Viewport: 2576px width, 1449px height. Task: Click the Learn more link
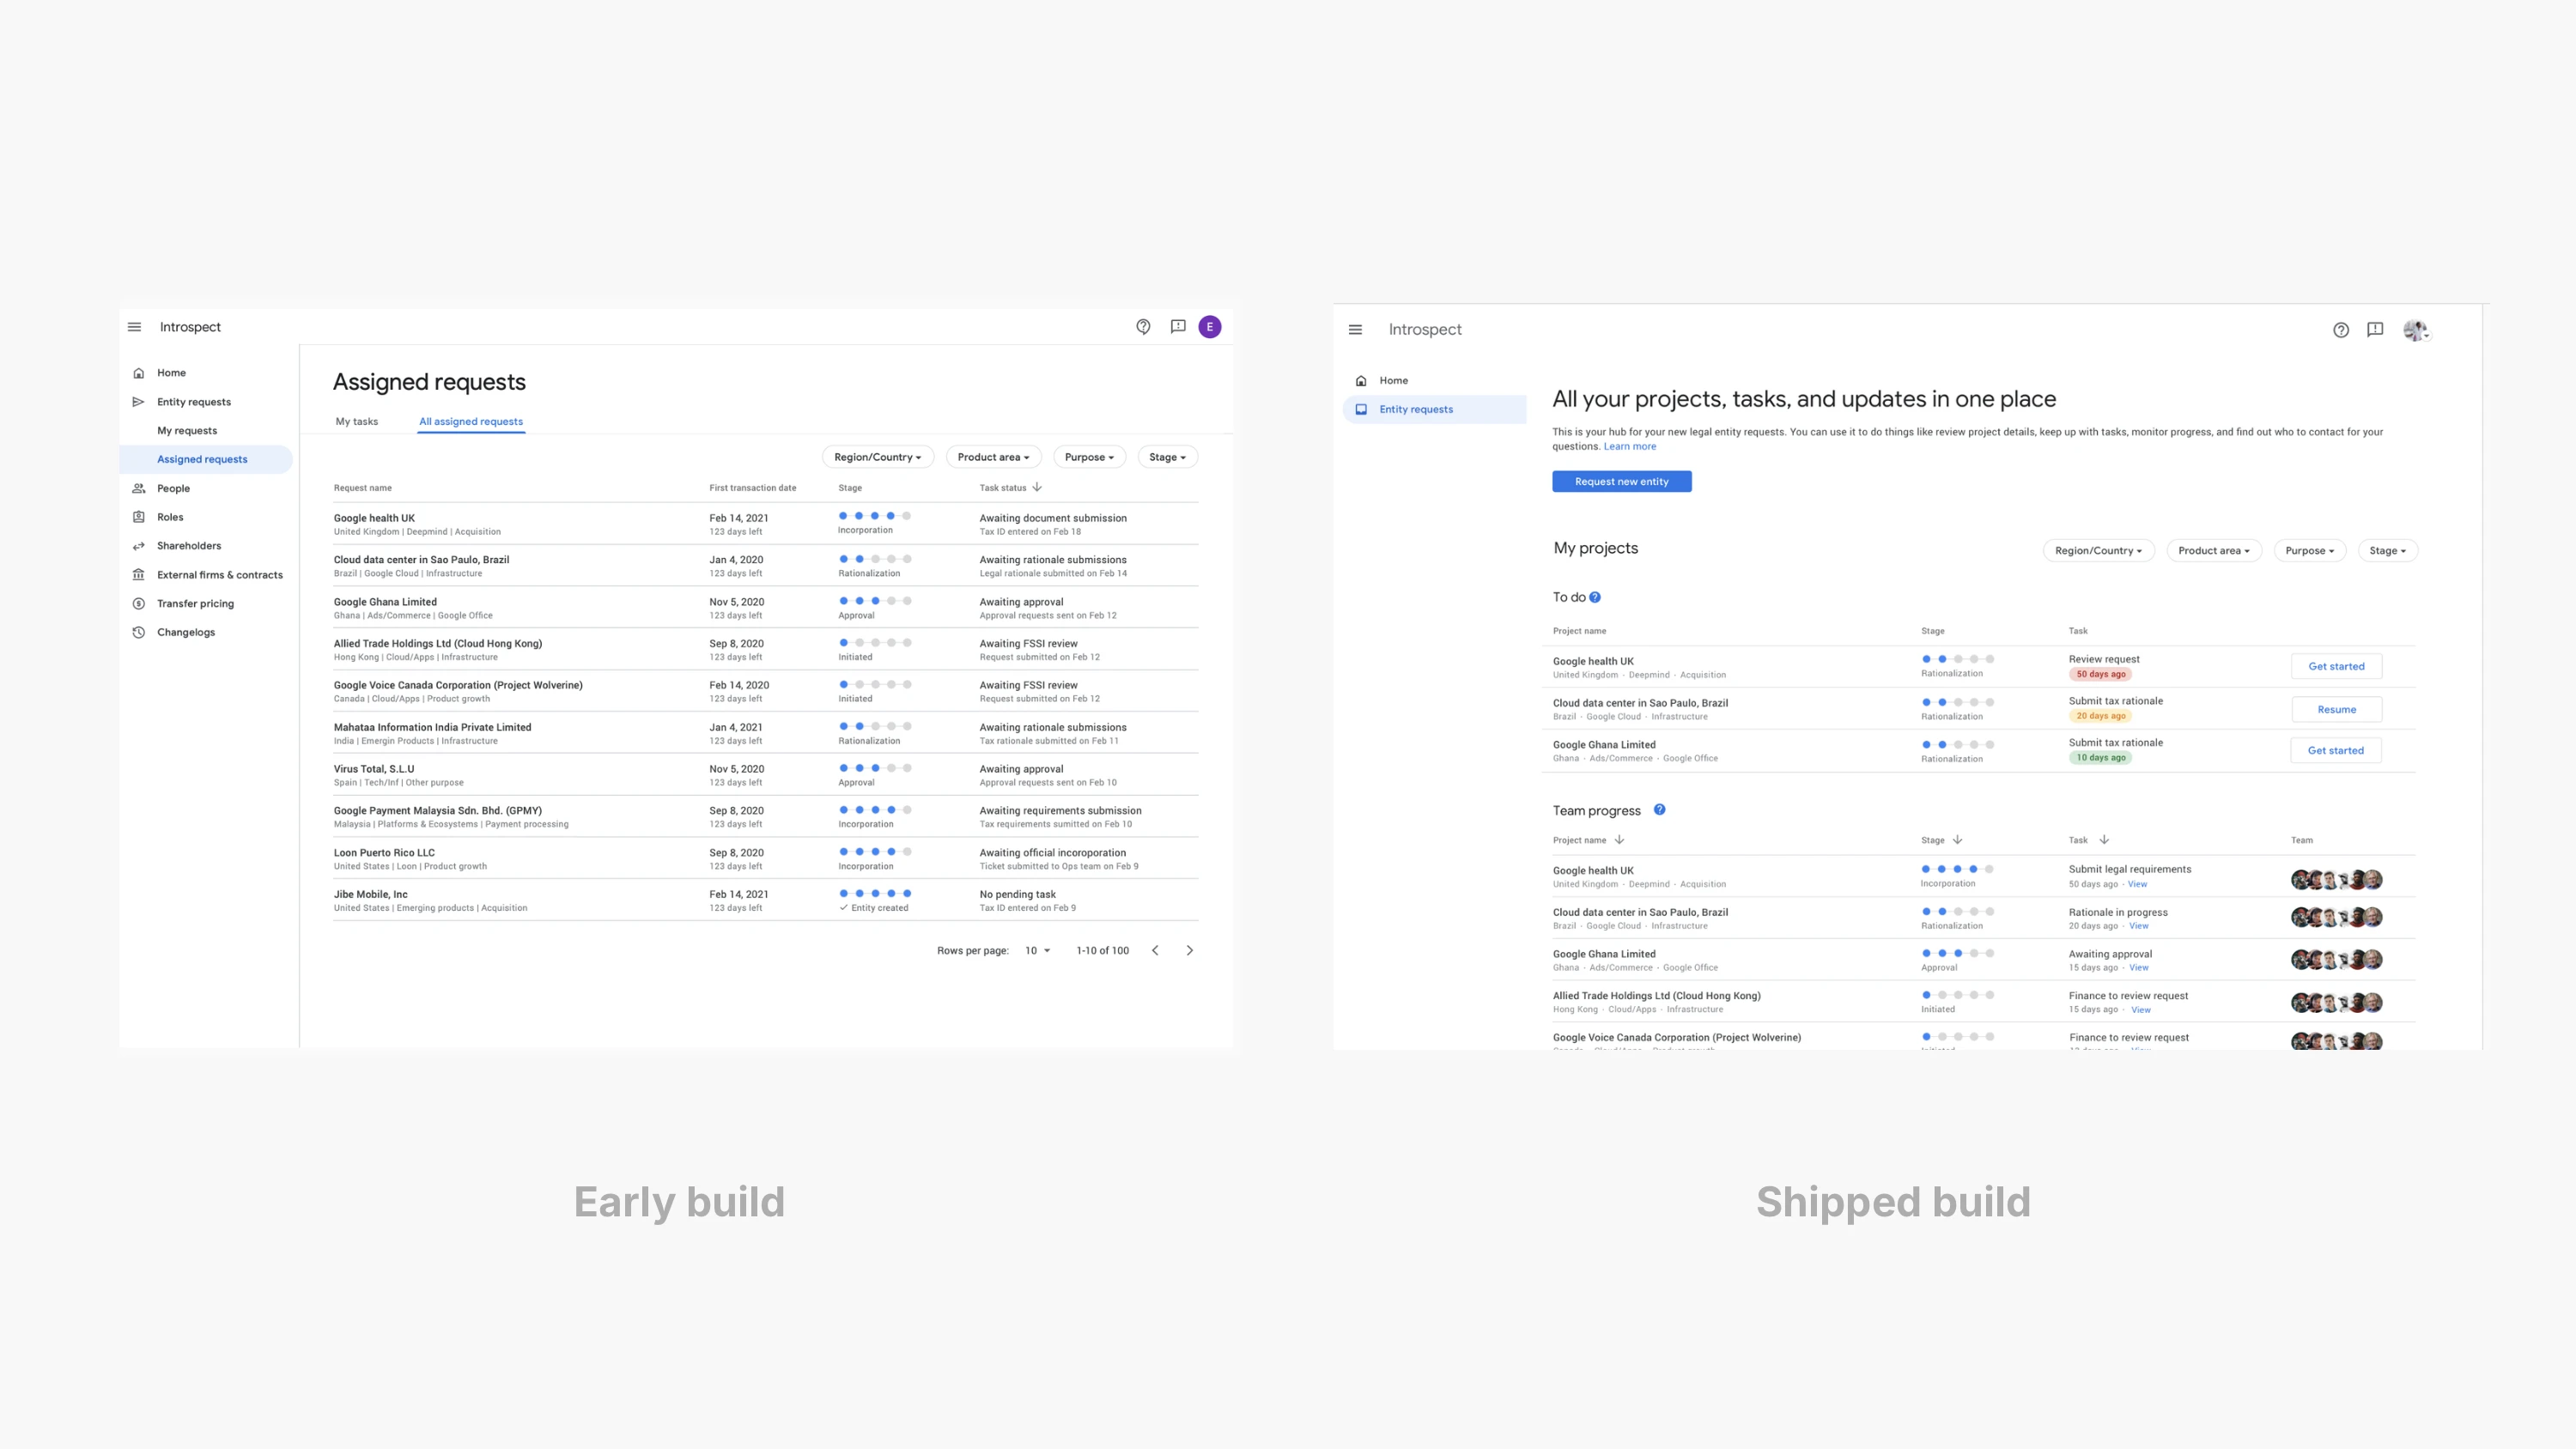pyautogui.click(x=1629, y=447)
